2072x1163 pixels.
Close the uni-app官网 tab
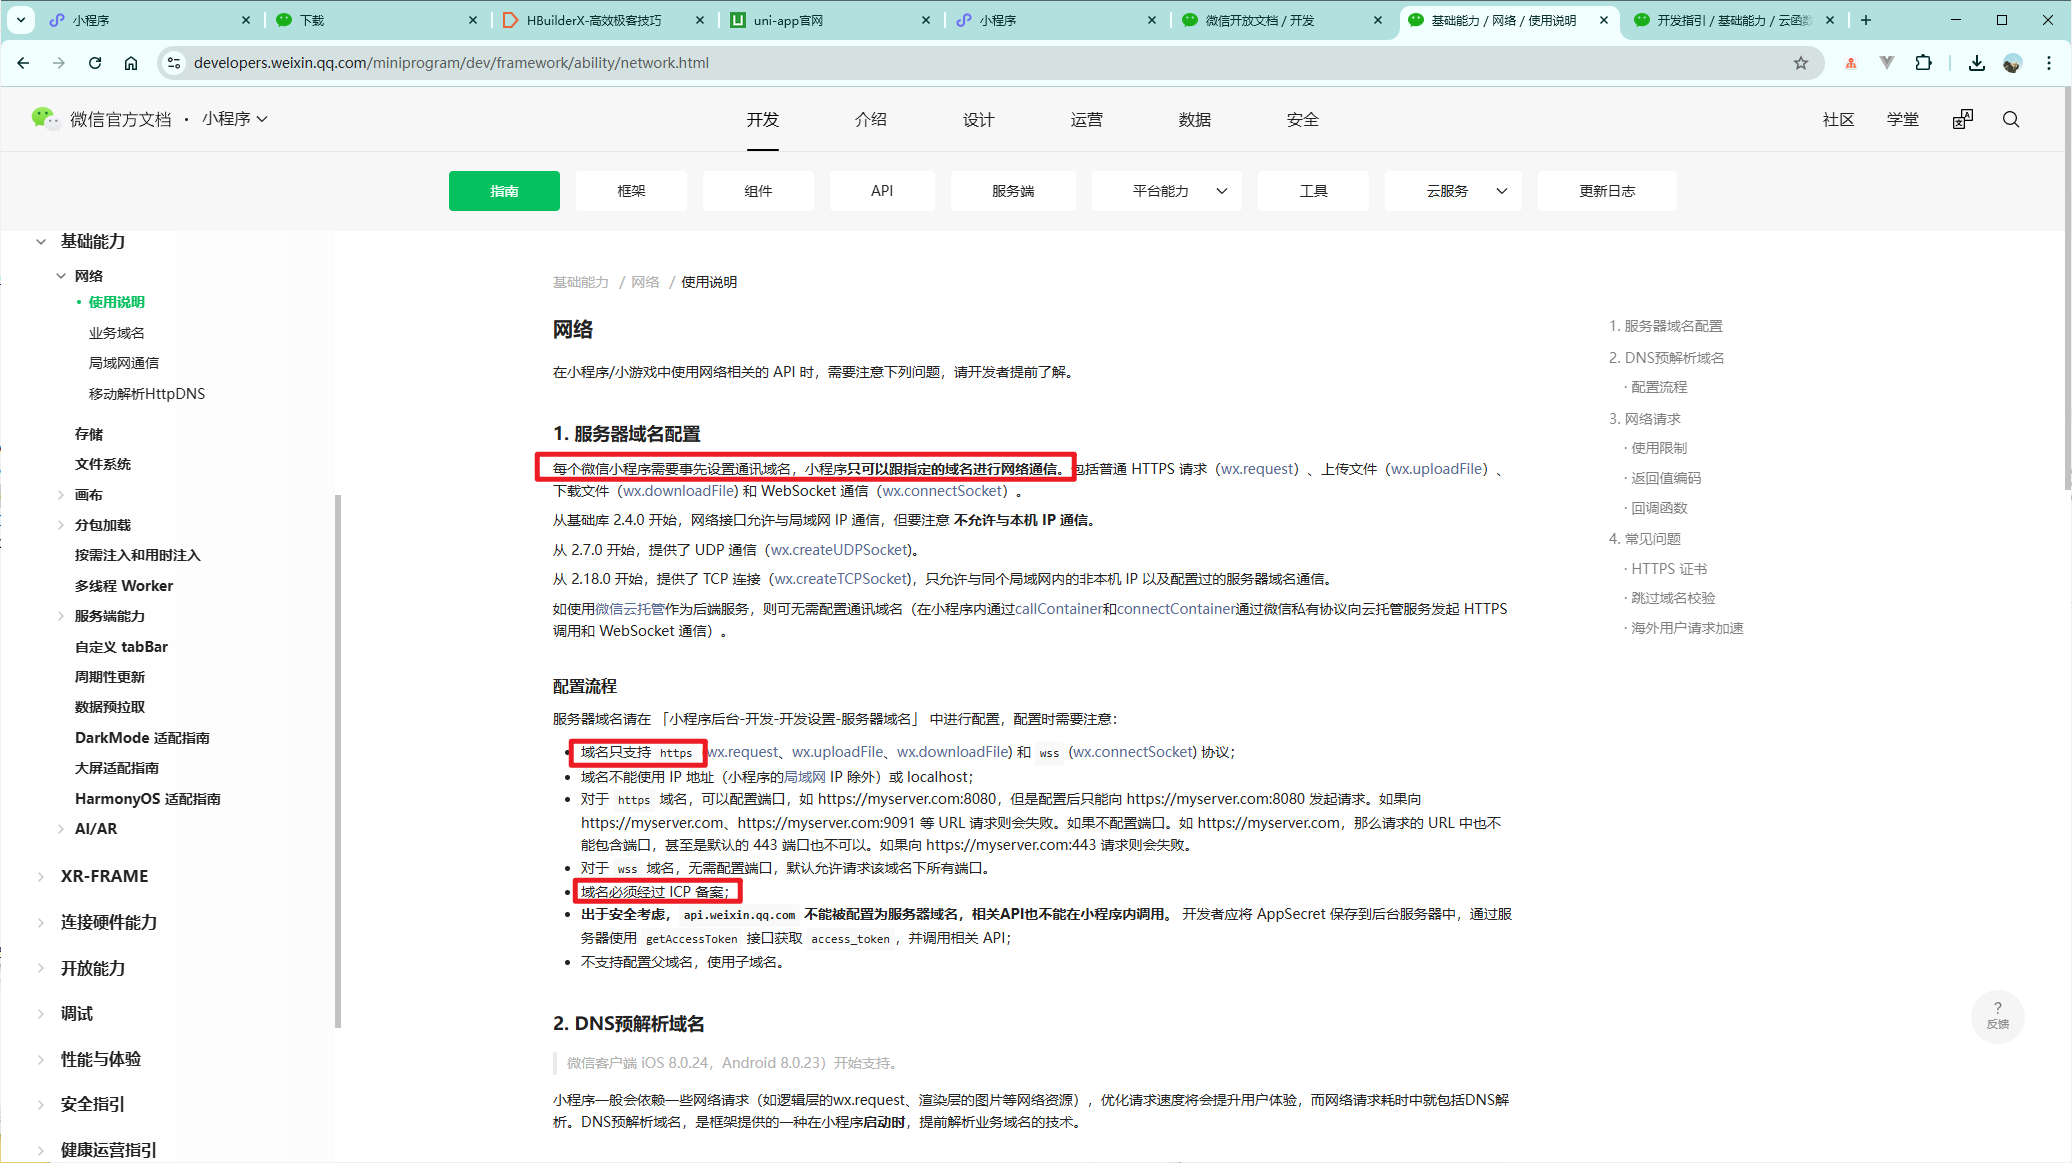coord(926,20)
